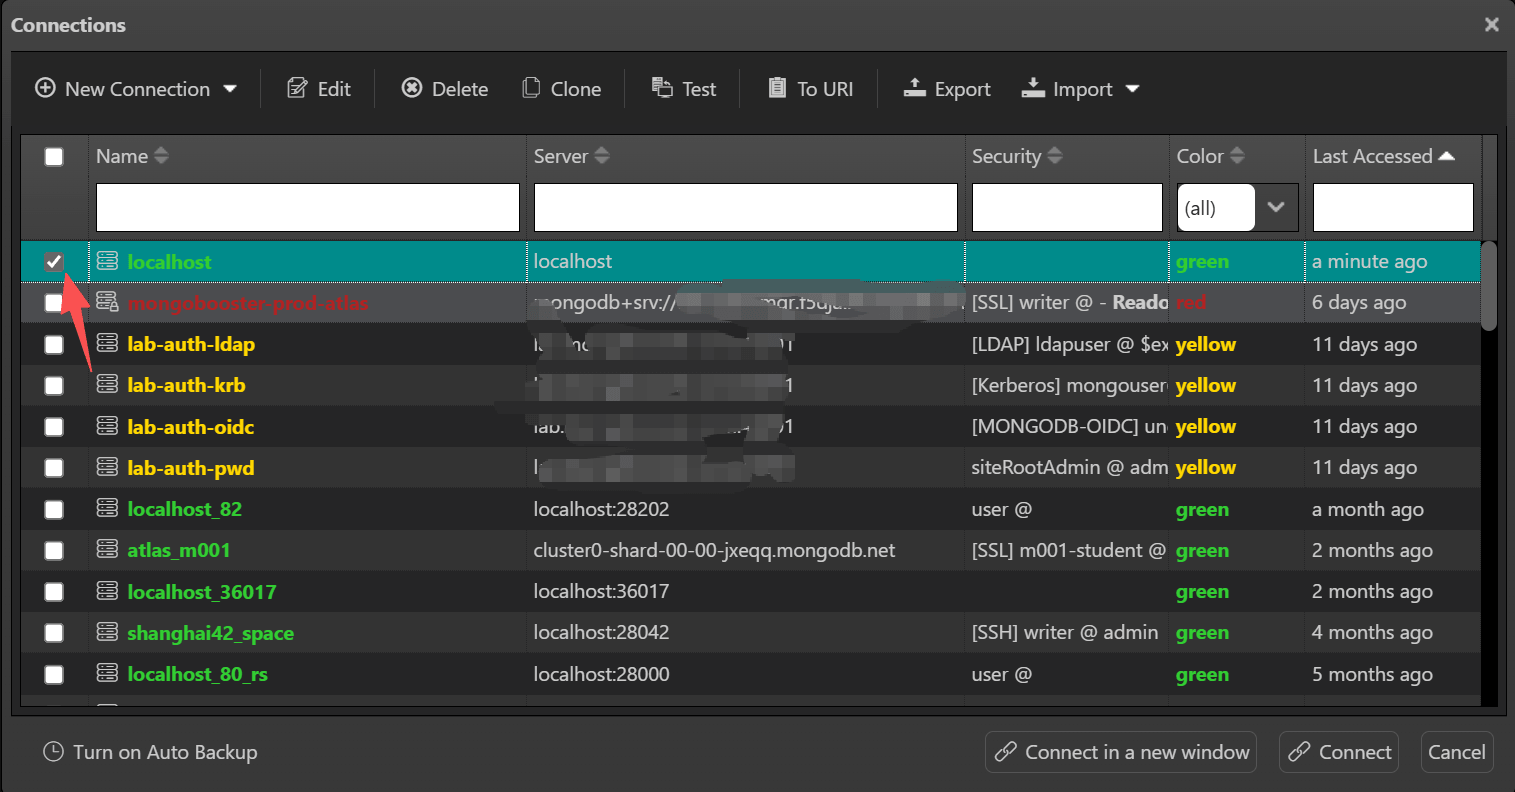This screenshot has height=792, width=1515.
Task: Click the clock icon for Auto Backup
Action: (54, 752)
